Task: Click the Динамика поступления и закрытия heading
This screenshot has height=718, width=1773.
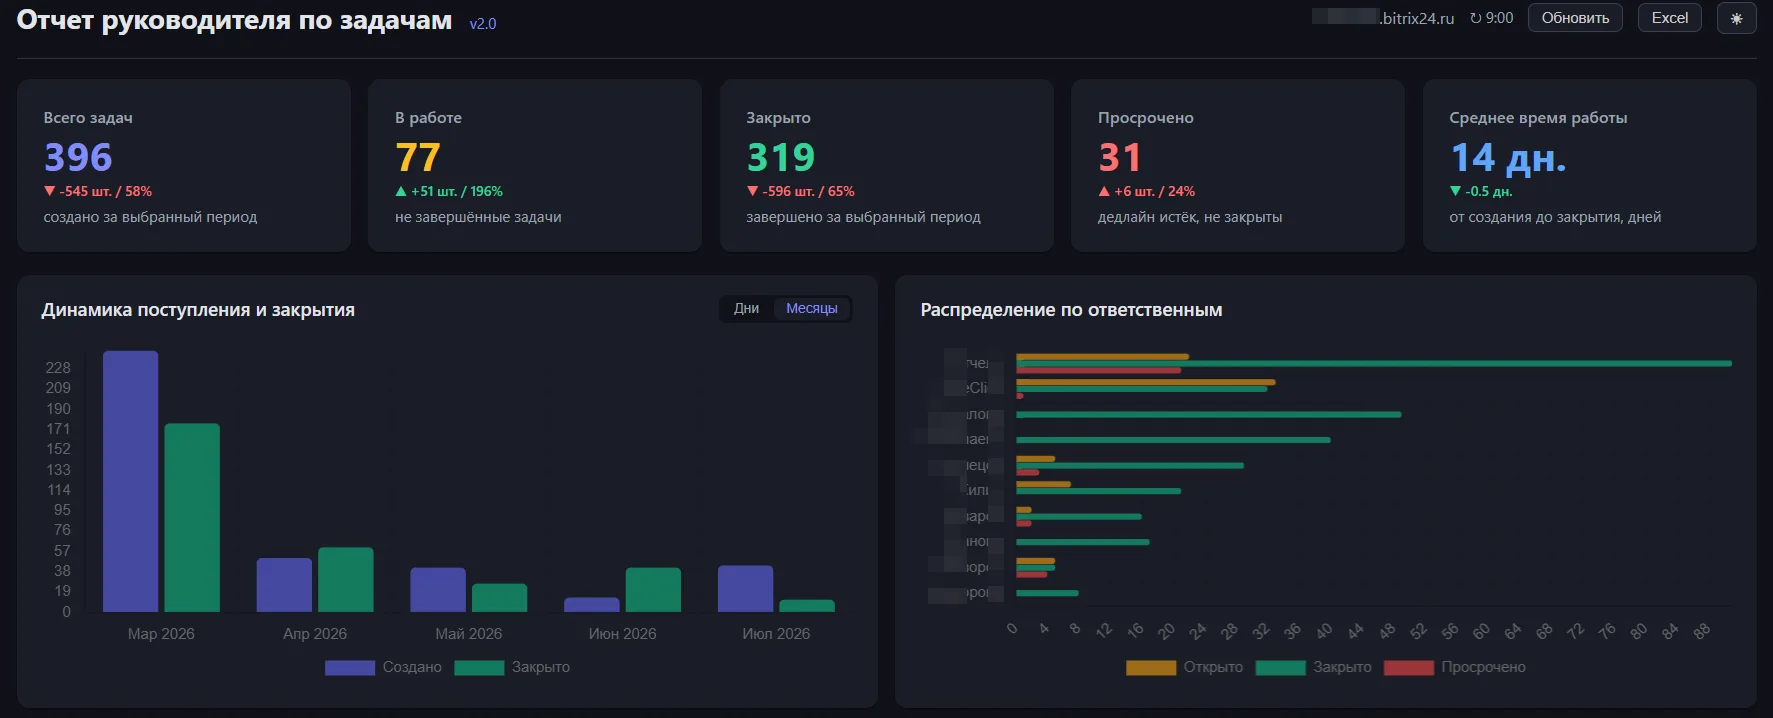Action: click(198, 310)
